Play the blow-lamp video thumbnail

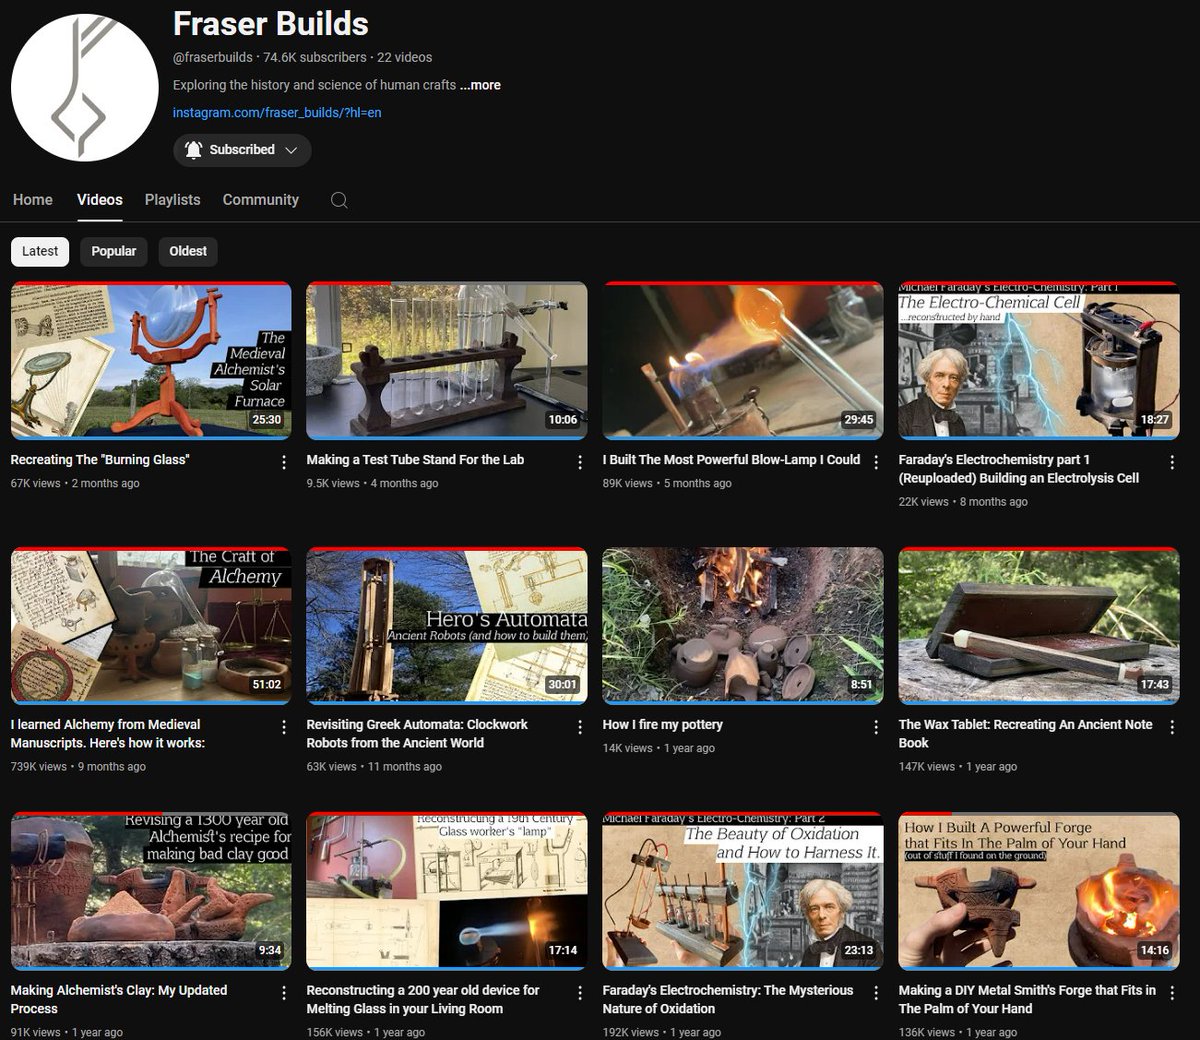[x=743, y=360]
